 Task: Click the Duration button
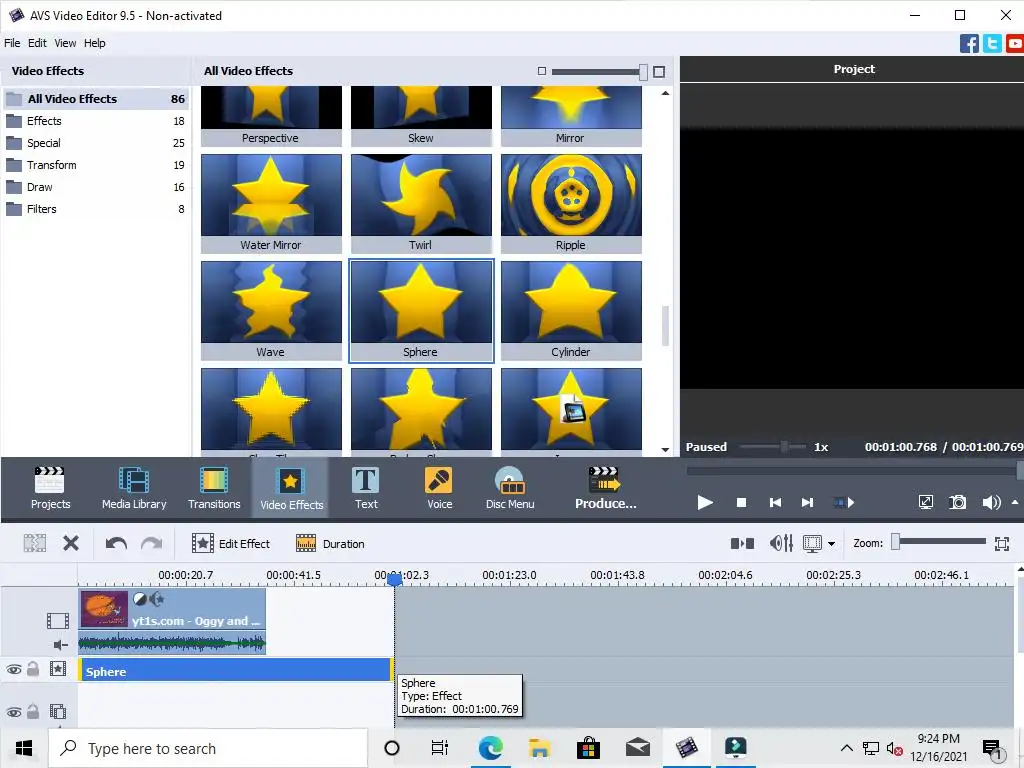pyautogui.click(x=330, y=543)
